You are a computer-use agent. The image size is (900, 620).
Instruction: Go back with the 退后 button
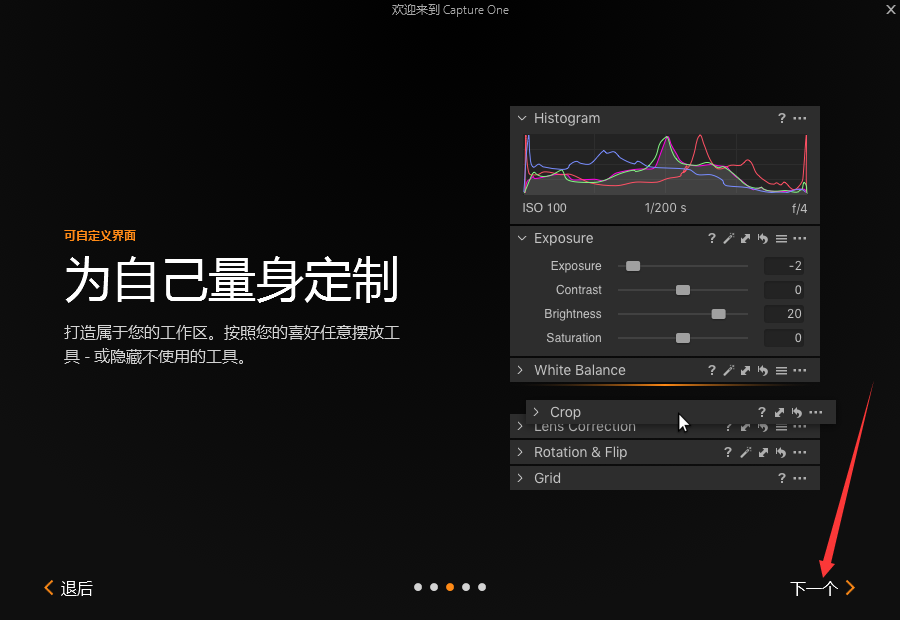(68, 588)
